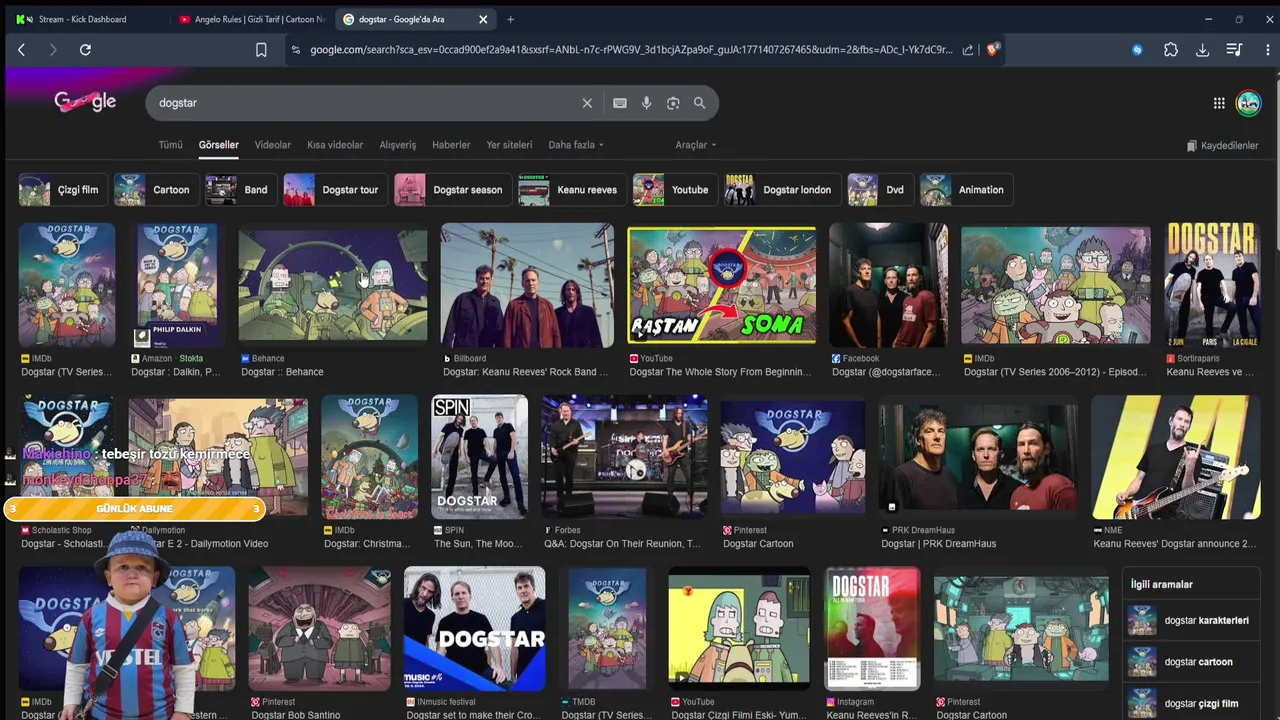Open the Yer siteleri search tab

click(509, 145)
